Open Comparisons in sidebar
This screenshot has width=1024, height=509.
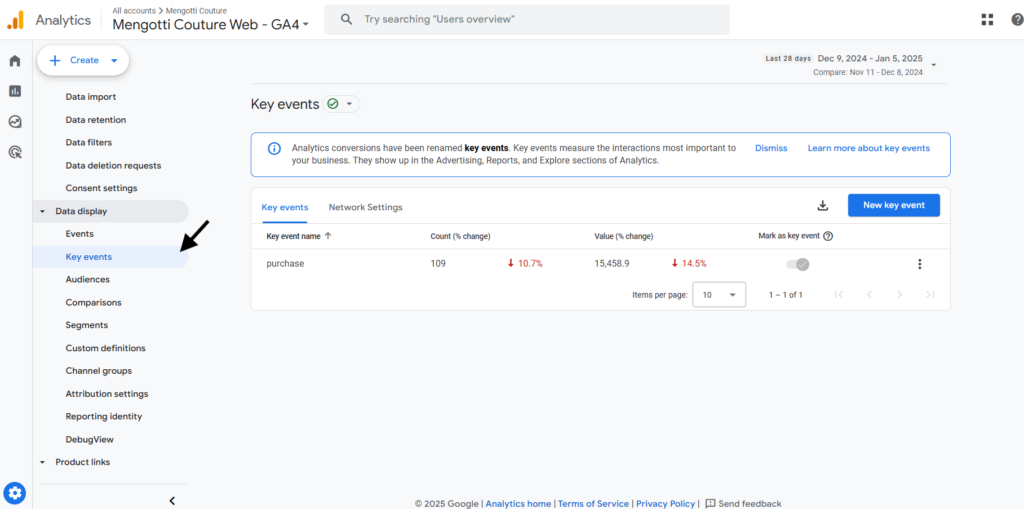coord(93,303)
